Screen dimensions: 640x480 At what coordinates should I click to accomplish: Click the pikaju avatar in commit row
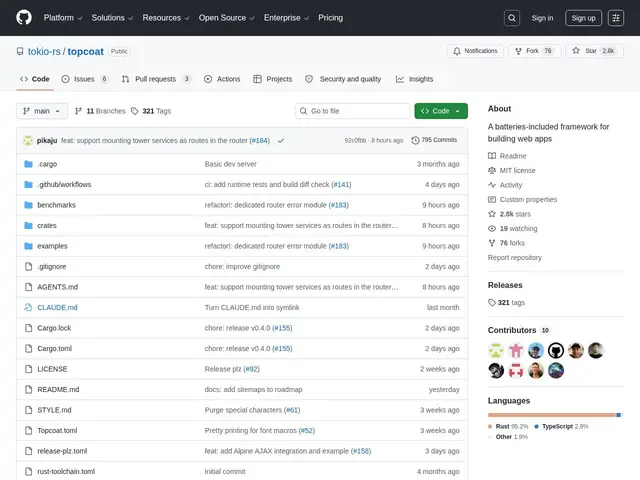tap(28, 140)
